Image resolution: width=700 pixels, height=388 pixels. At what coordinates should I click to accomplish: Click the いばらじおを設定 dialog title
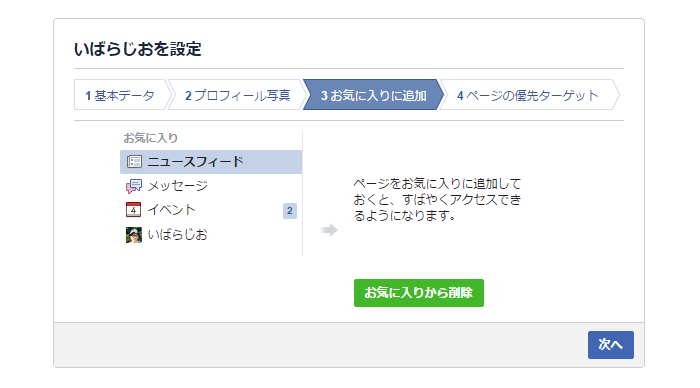click(138, 49)
